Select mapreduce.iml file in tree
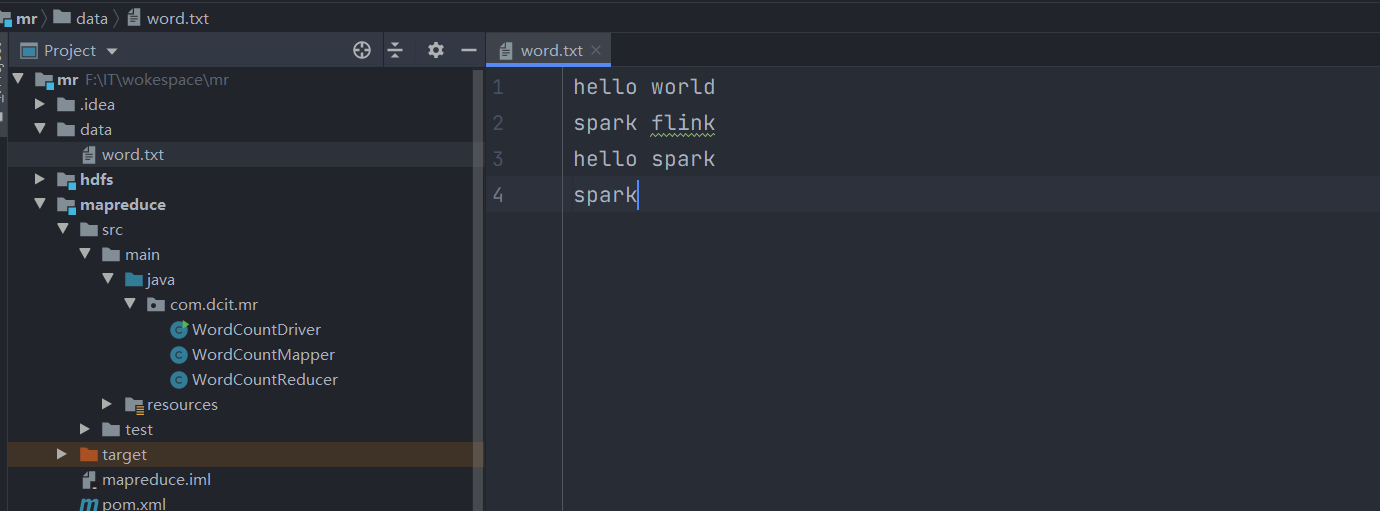 pos(156,479)
